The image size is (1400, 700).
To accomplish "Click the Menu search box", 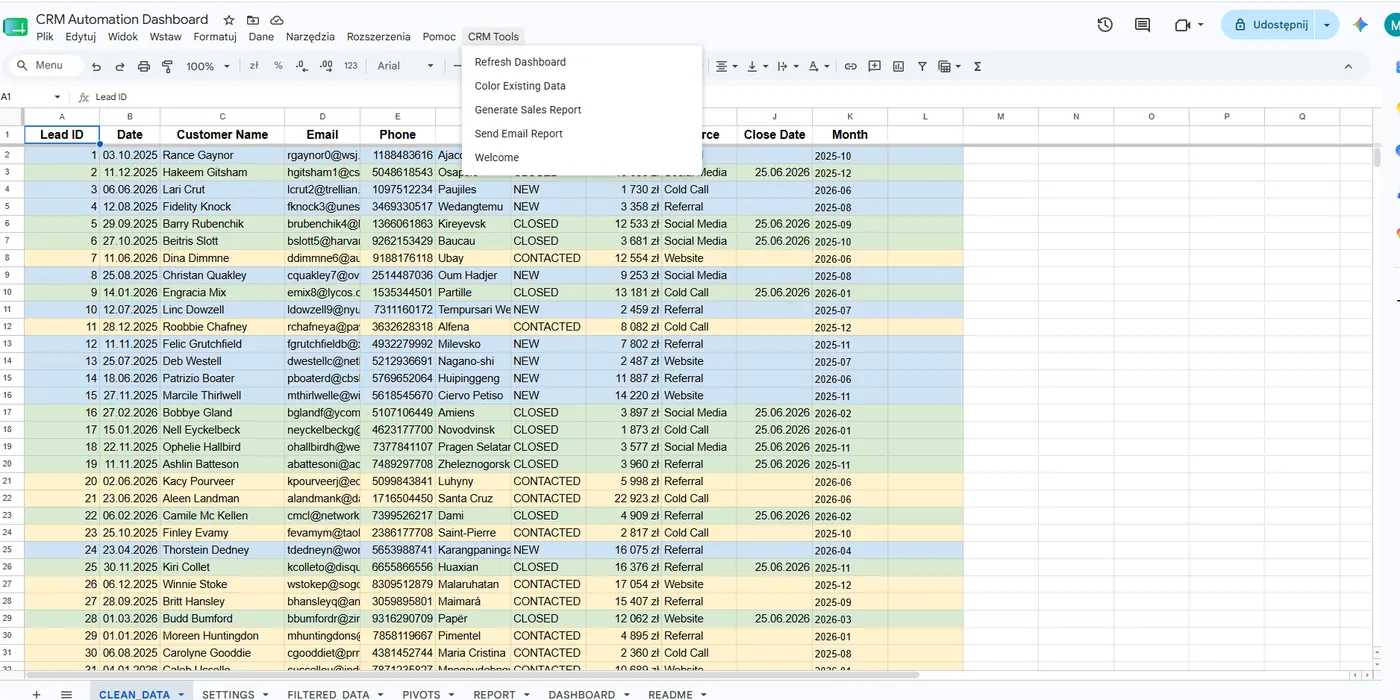I will [44, 66].
